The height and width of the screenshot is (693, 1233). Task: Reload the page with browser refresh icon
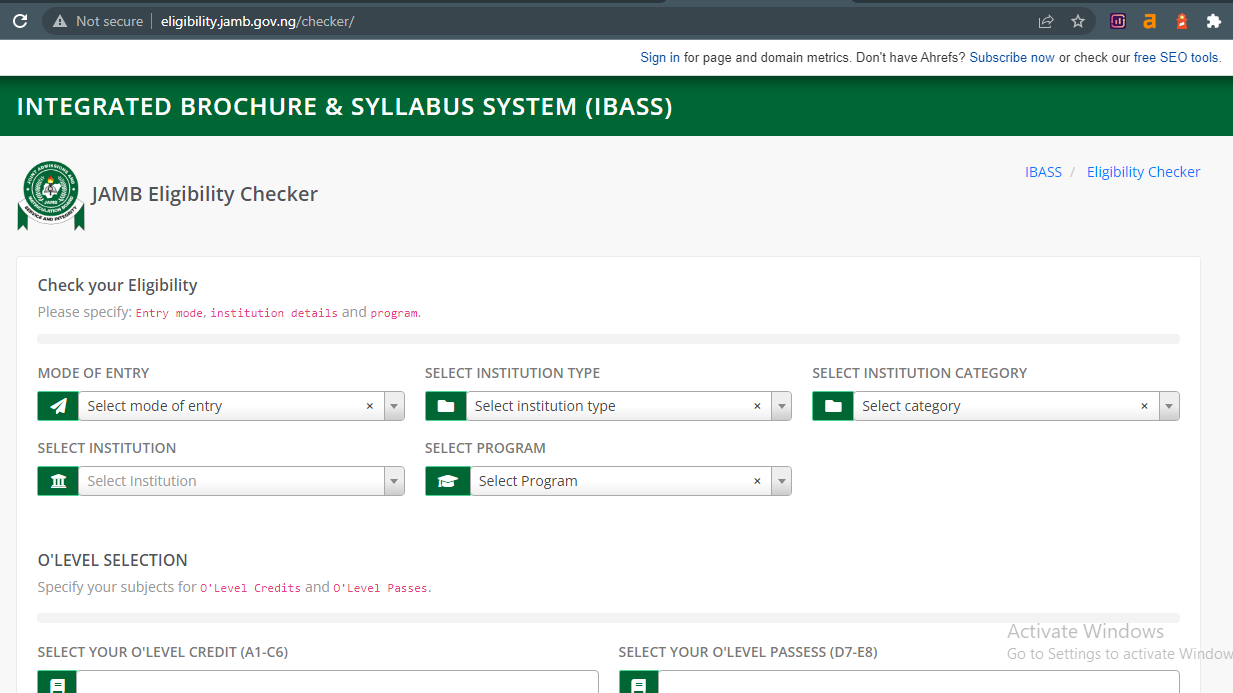click(x=20, y=21)
